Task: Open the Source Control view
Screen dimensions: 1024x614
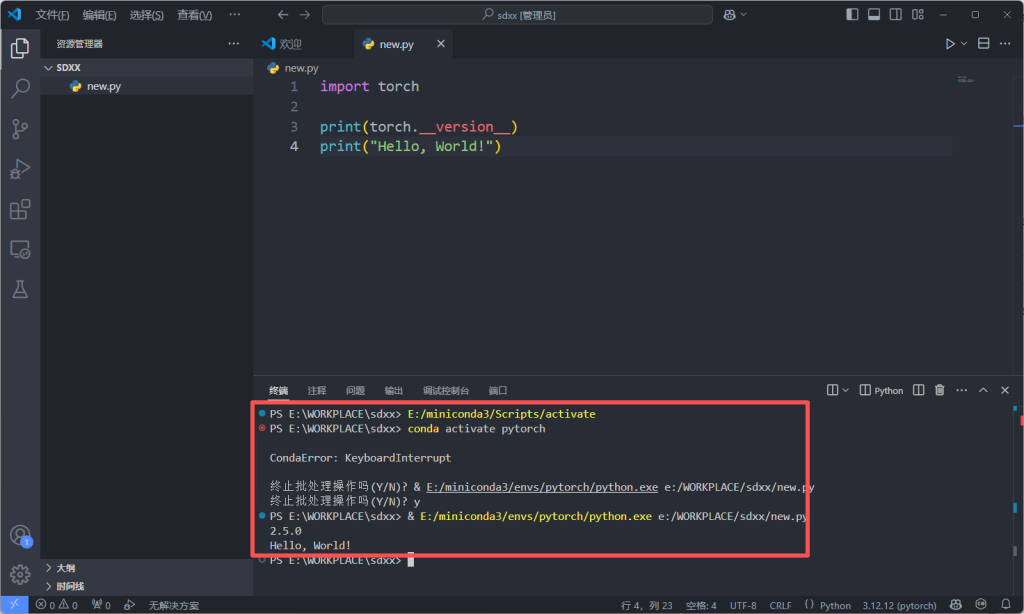Action: (x=19, y=129)
